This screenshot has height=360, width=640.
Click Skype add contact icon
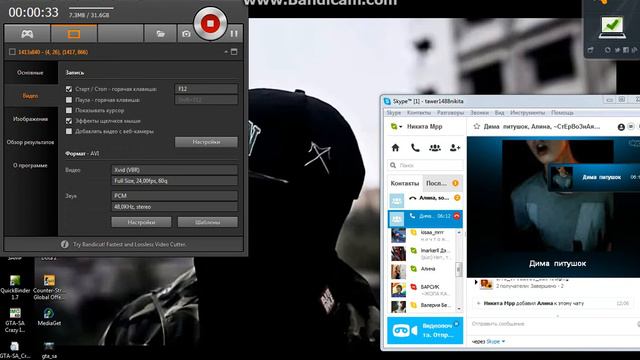[x=455, y=148]
